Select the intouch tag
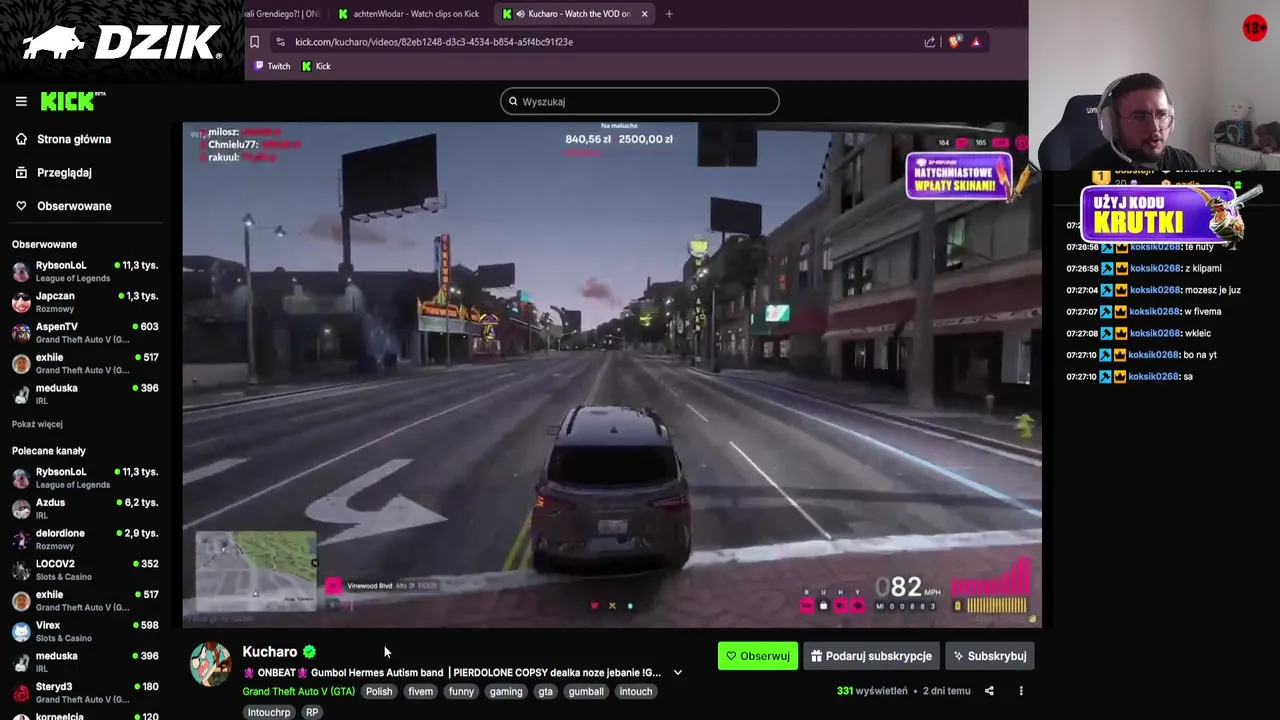1280x720 pixels. [x=636, y=691]
